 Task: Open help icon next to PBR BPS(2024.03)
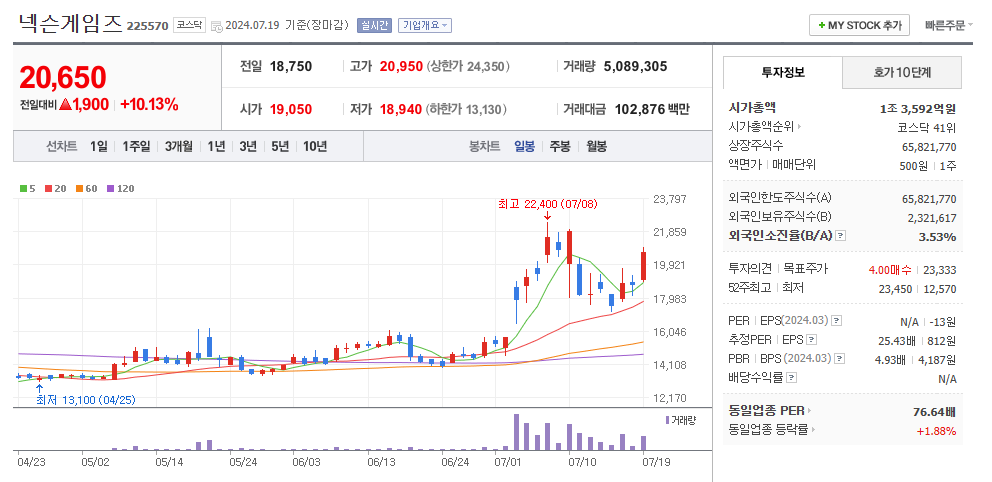[840, 359]
